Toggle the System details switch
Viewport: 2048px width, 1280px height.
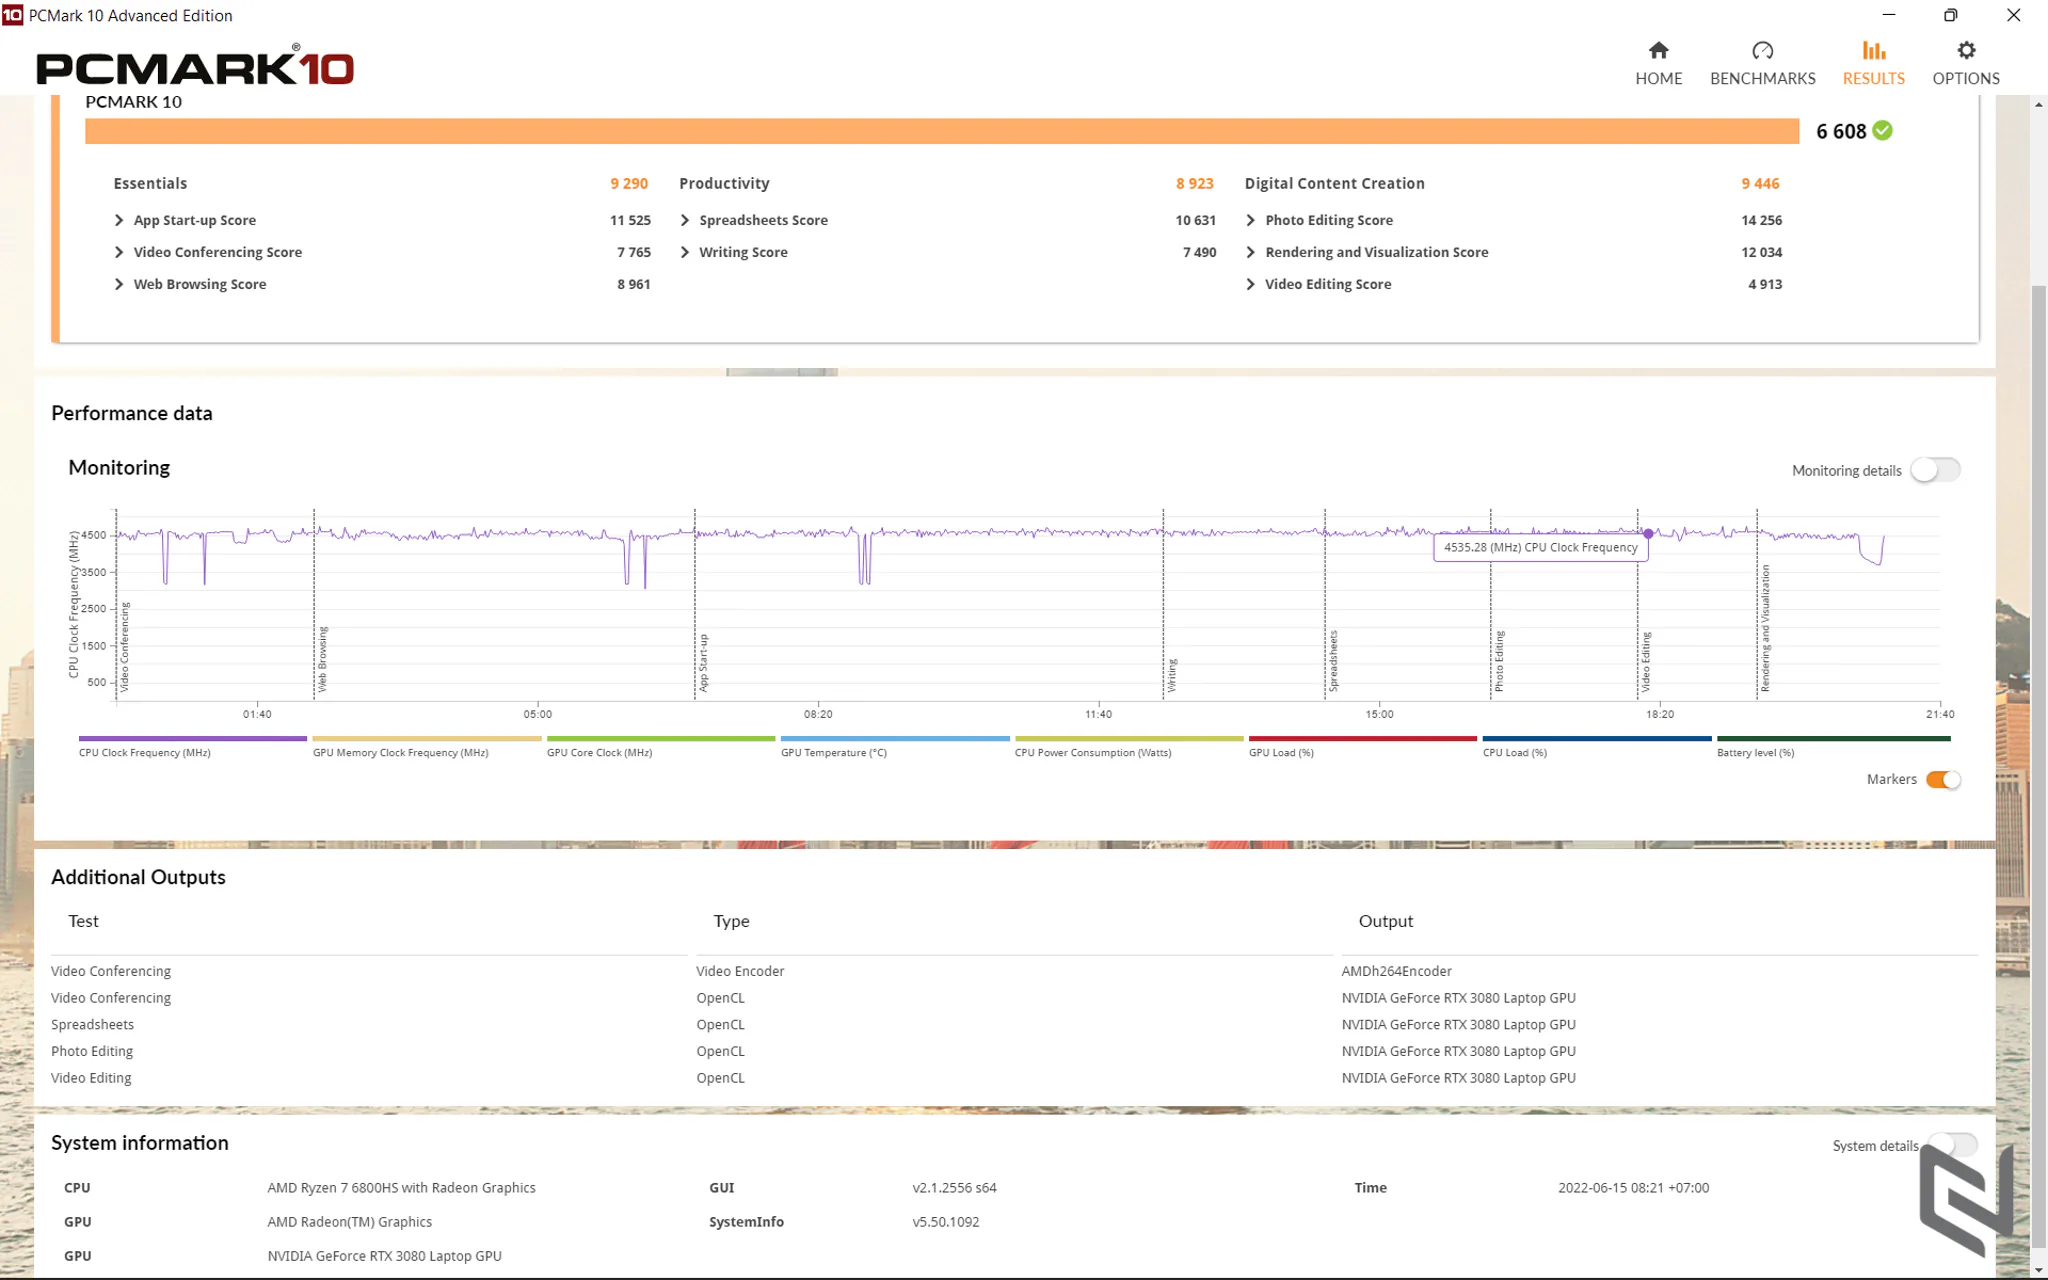pyautogui.click(x=1952, y=1145)
